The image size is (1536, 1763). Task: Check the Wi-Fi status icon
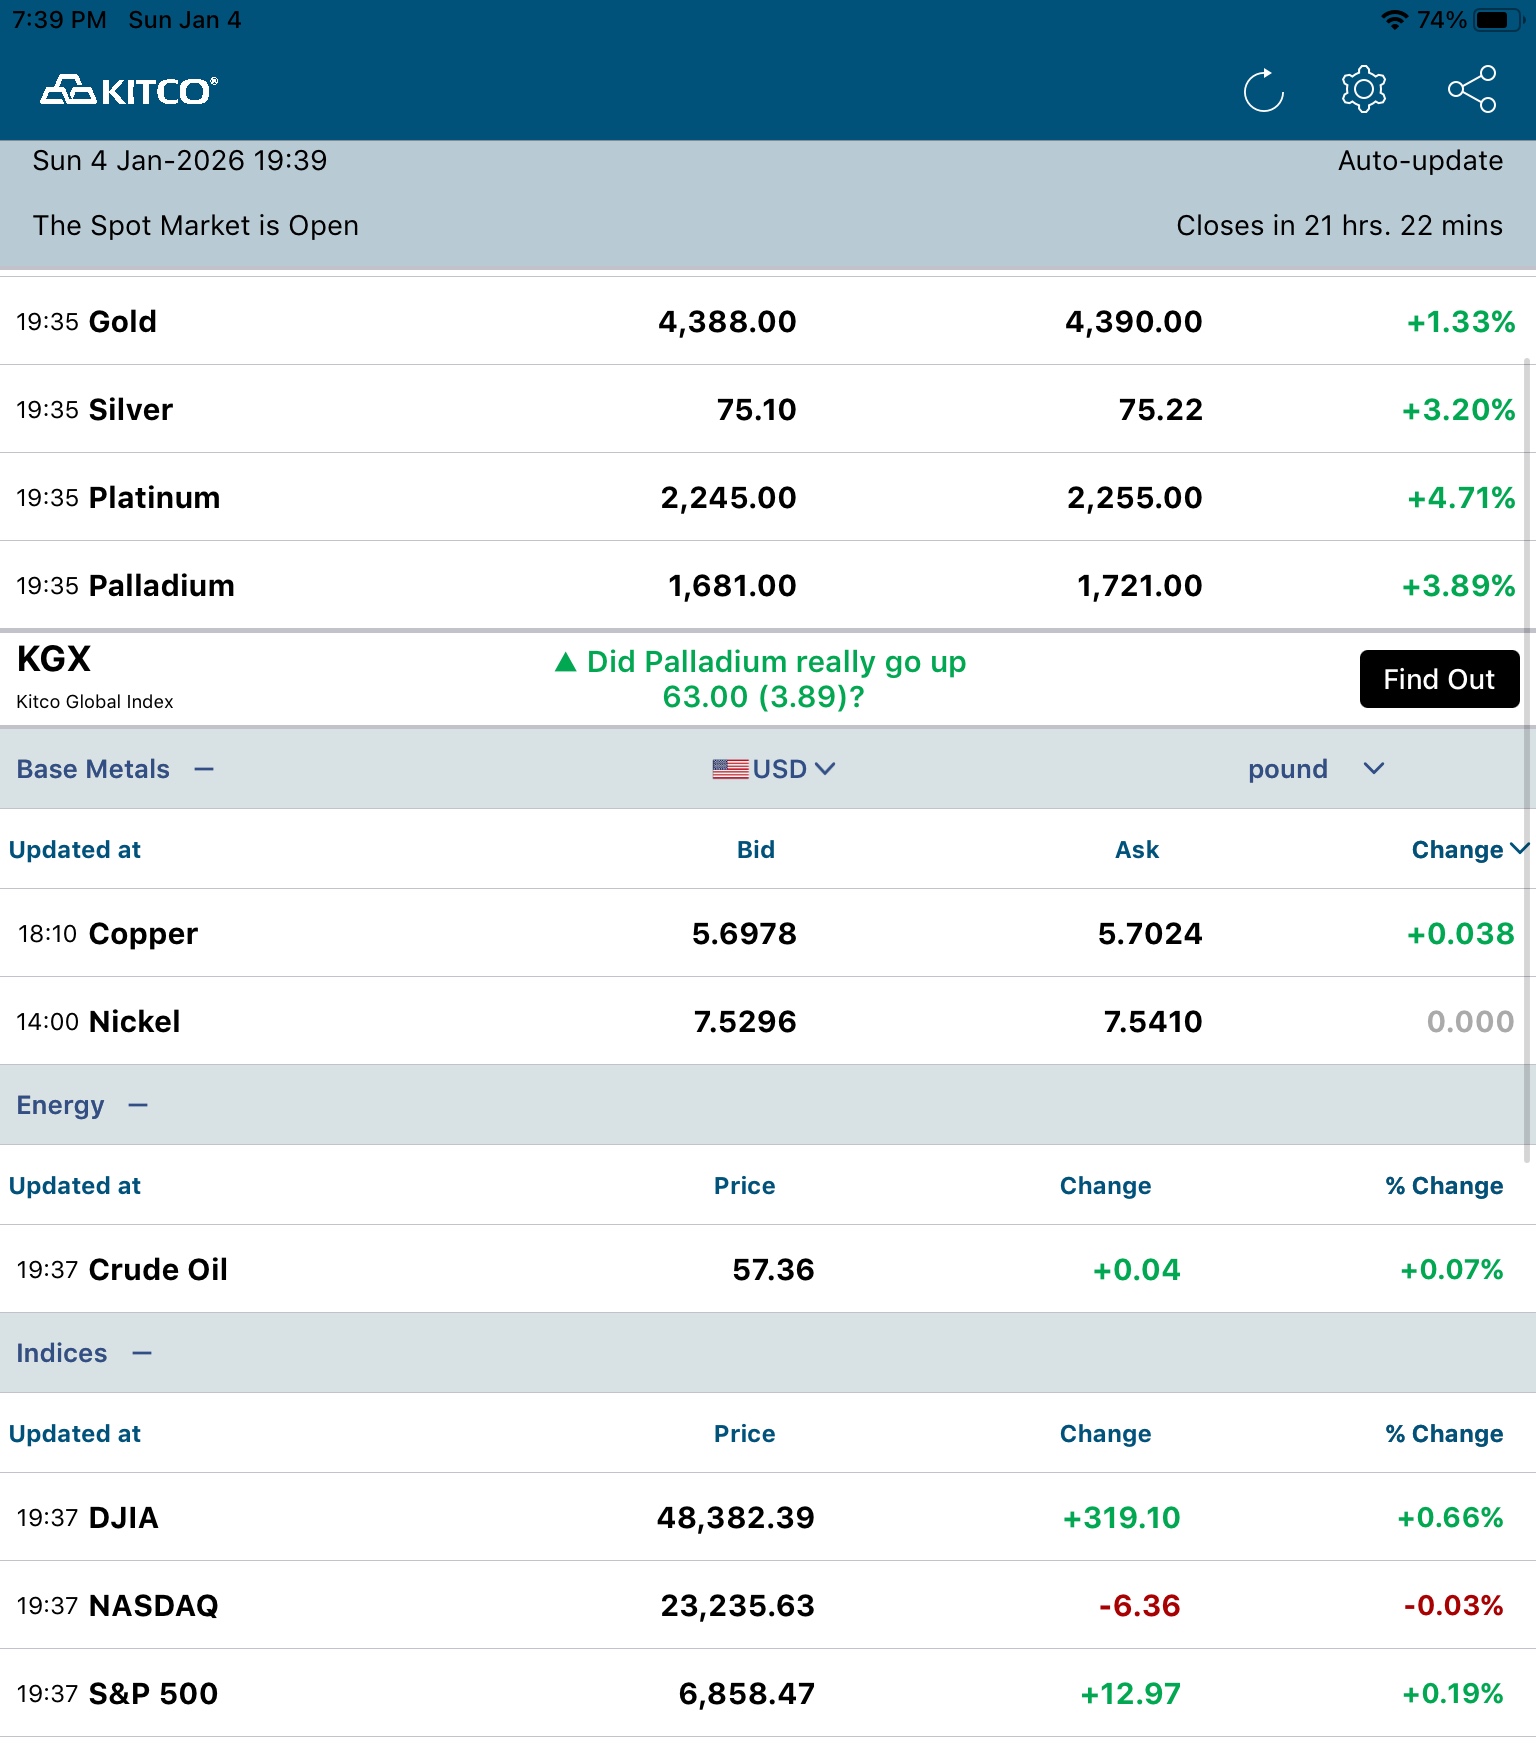1394,20
